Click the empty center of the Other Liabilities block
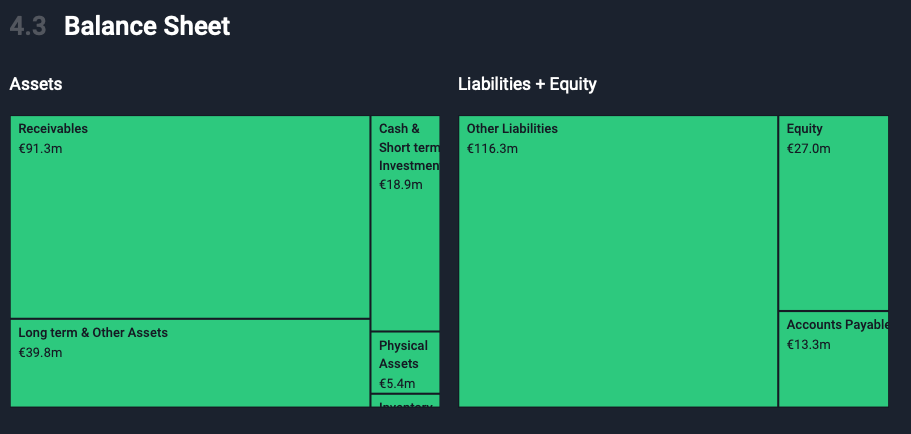This screenshot has width=911, height=434. [x=618, y=270]
